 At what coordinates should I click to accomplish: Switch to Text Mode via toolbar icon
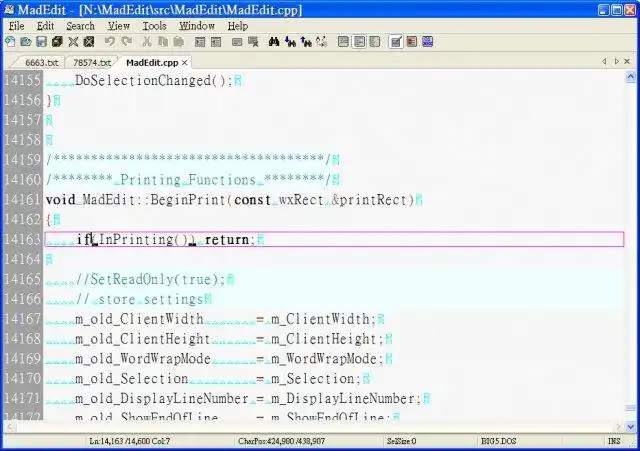pos(396,42)
